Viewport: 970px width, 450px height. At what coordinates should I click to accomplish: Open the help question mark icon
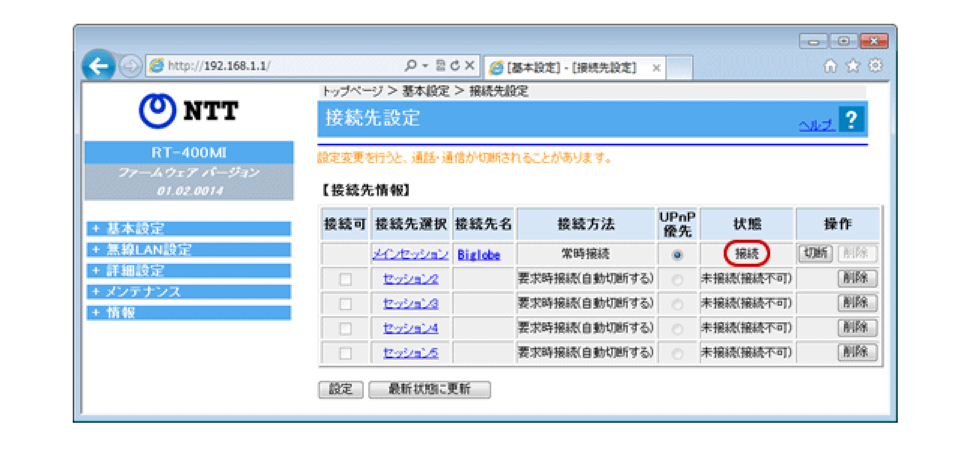(x=851, y=120)
